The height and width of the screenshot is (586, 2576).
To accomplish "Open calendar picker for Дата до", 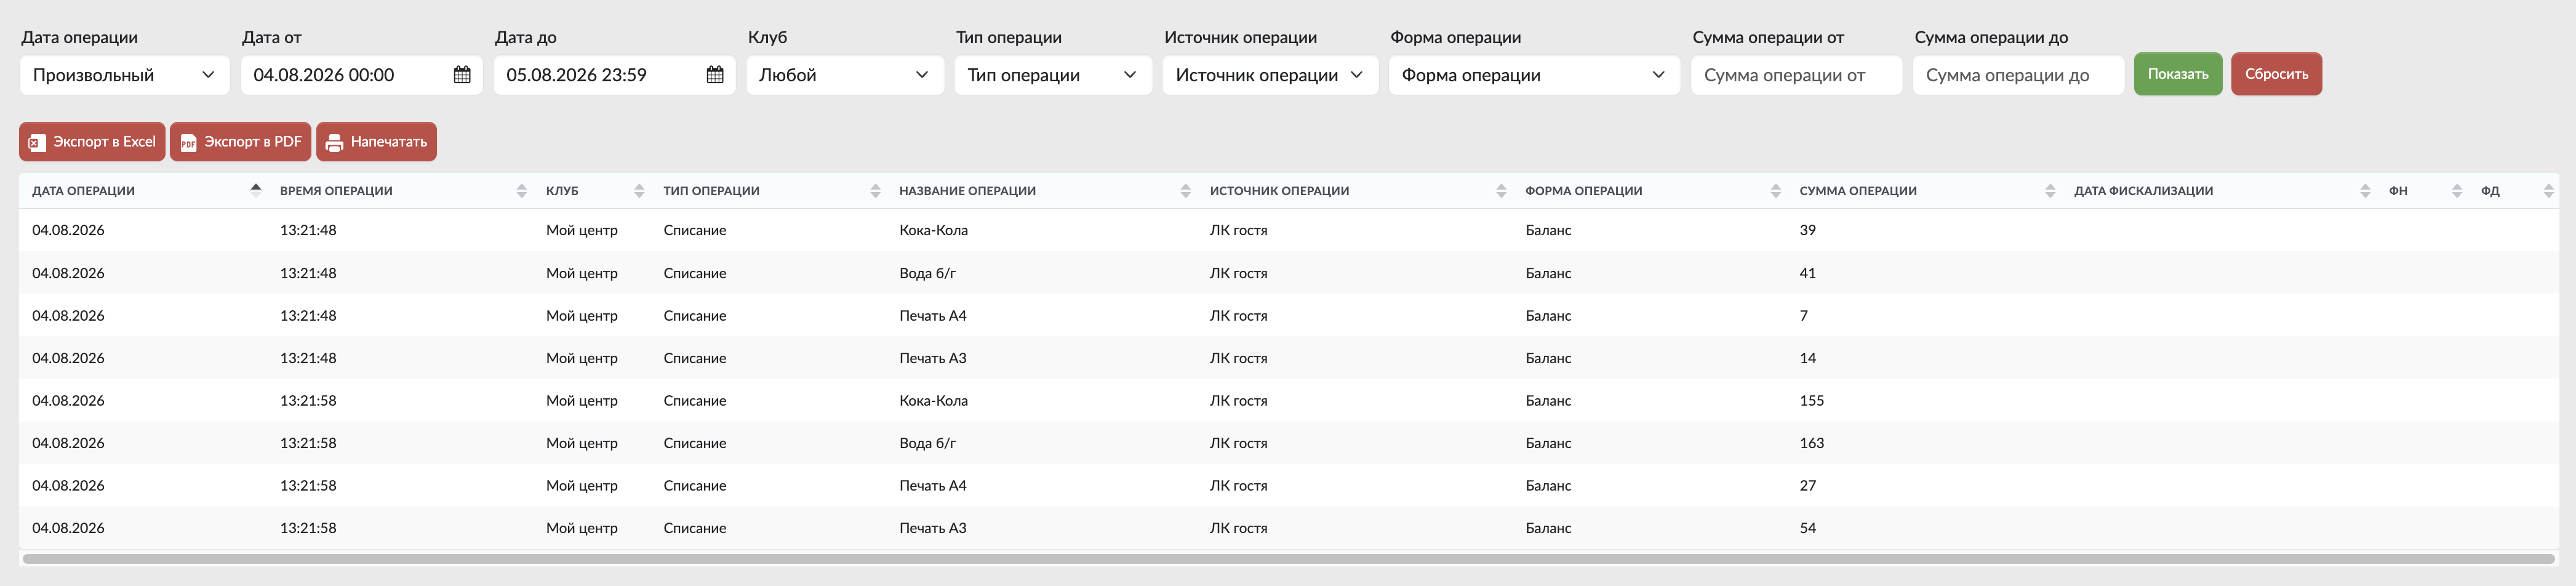I will [715, 75].
